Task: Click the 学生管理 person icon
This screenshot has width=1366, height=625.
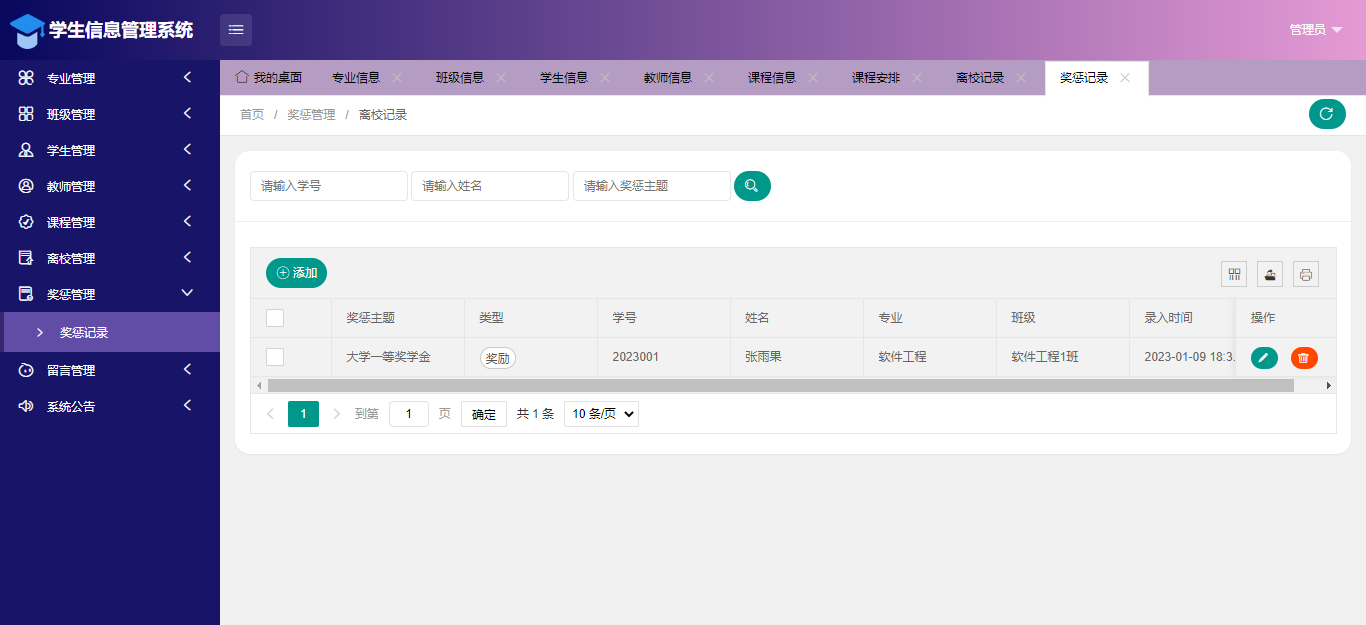Action: tap(26, 150)
